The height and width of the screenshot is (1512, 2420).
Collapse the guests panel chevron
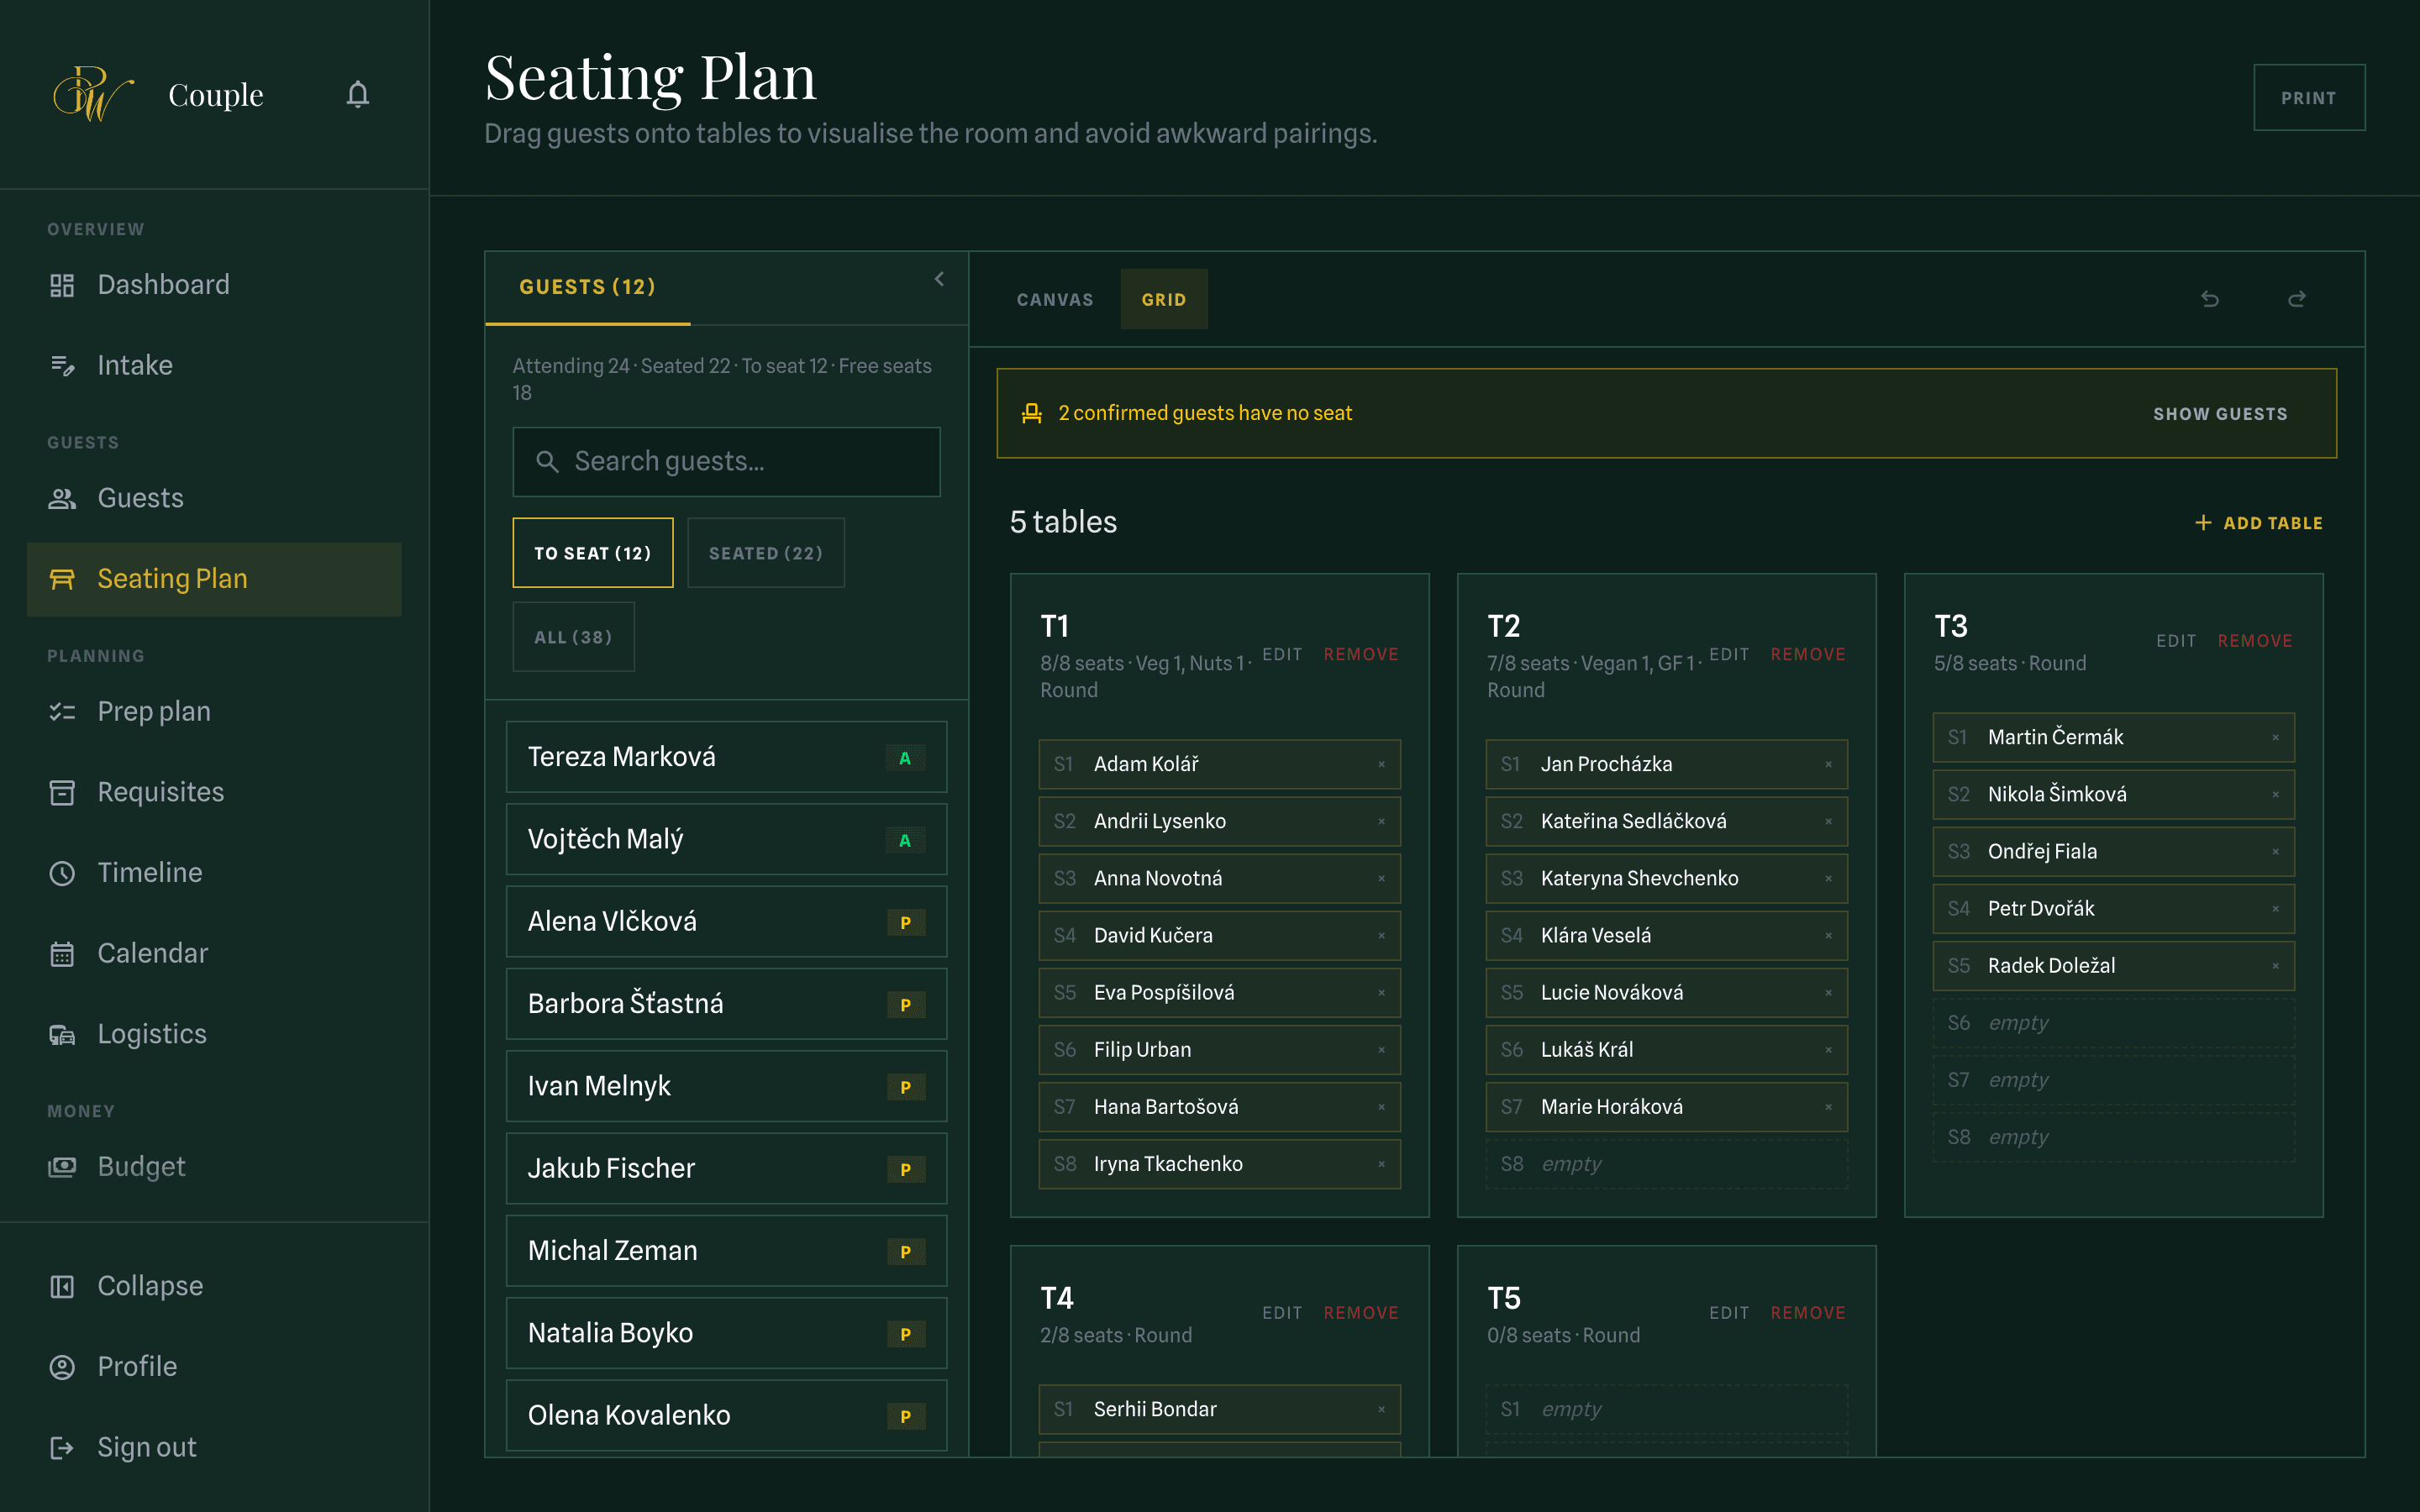(x=939, y=279)
